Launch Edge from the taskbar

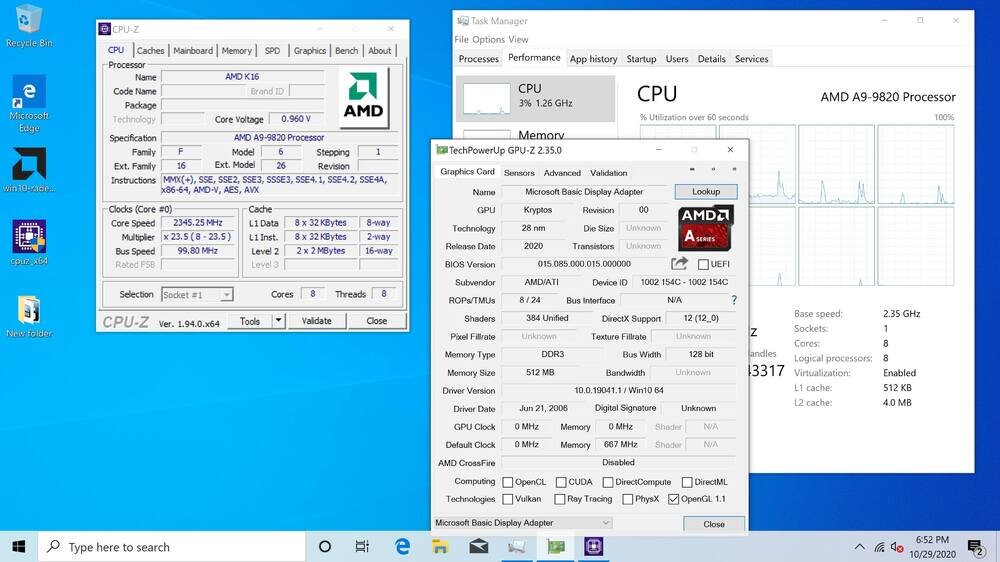(x=402, y=547)
